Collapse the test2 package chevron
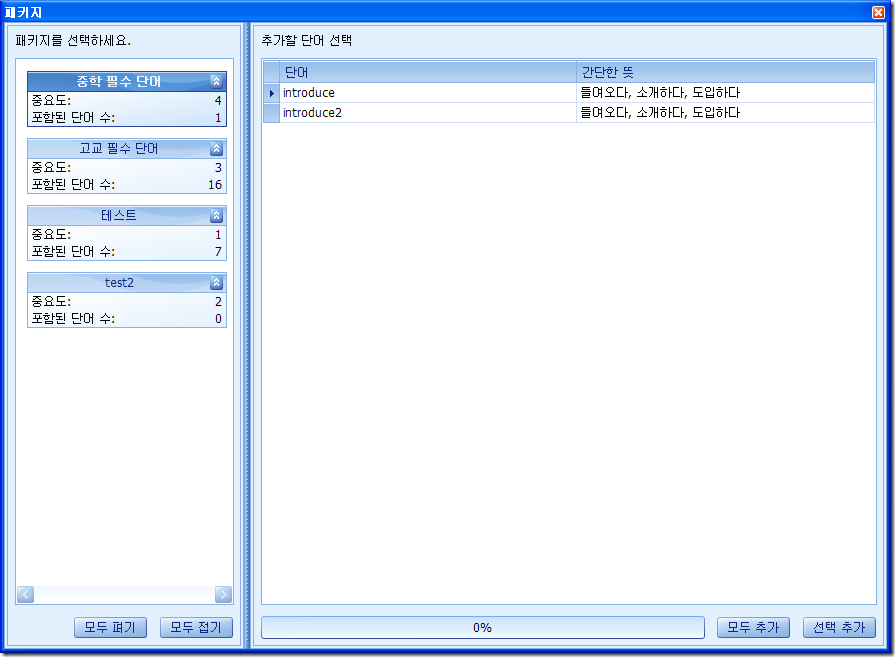This screenshot has width=895, height=657. 216,283
